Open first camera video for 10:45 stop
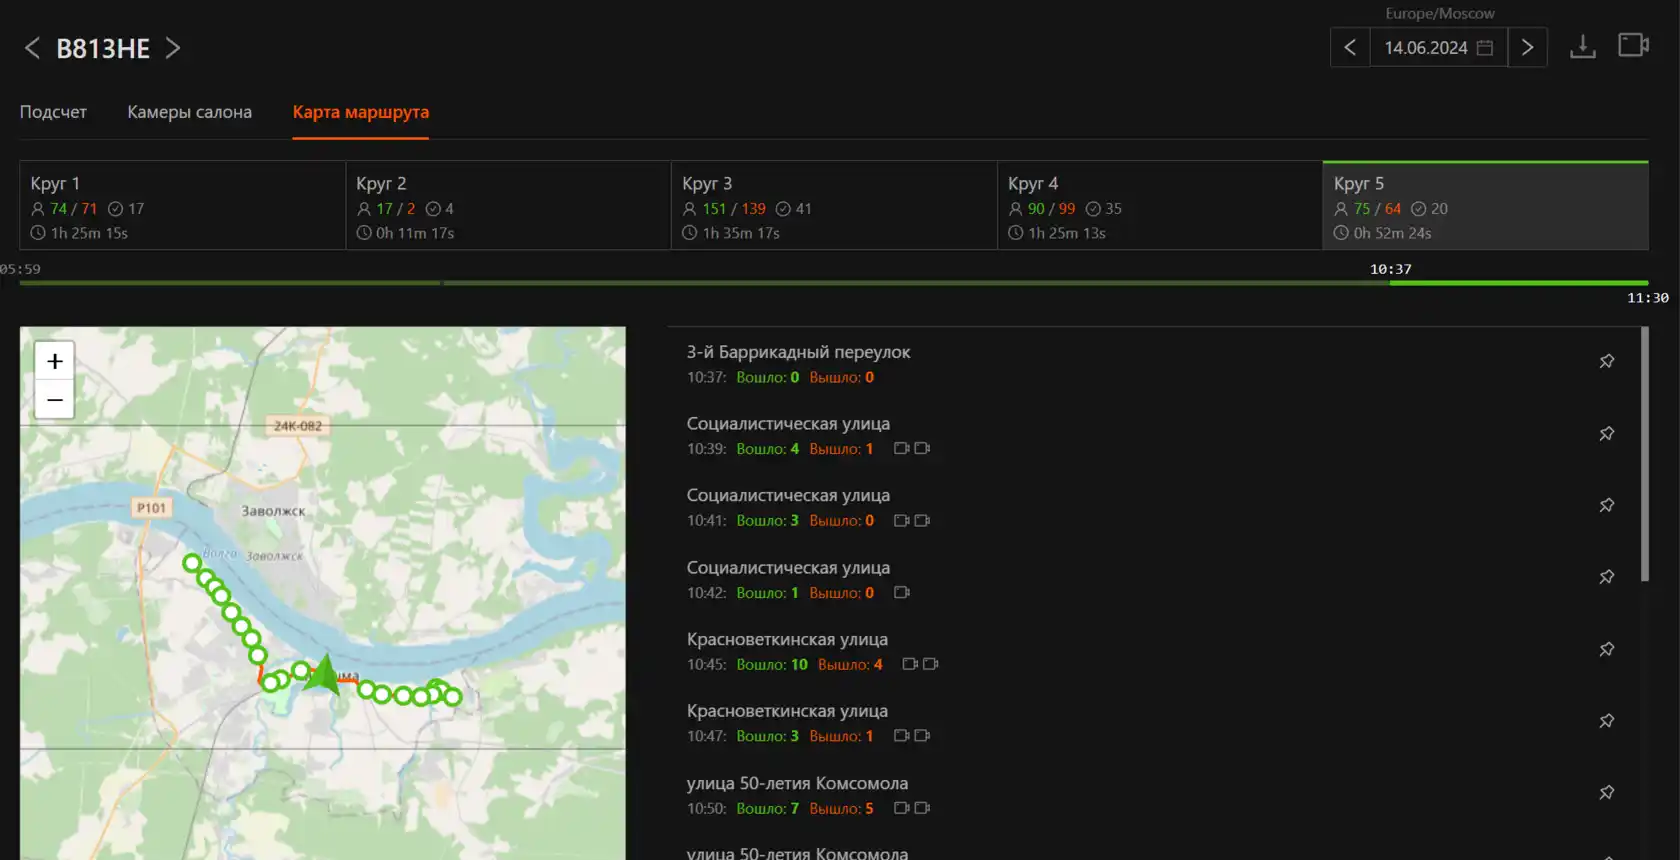Screen dimensions: 1680x860 910,664
